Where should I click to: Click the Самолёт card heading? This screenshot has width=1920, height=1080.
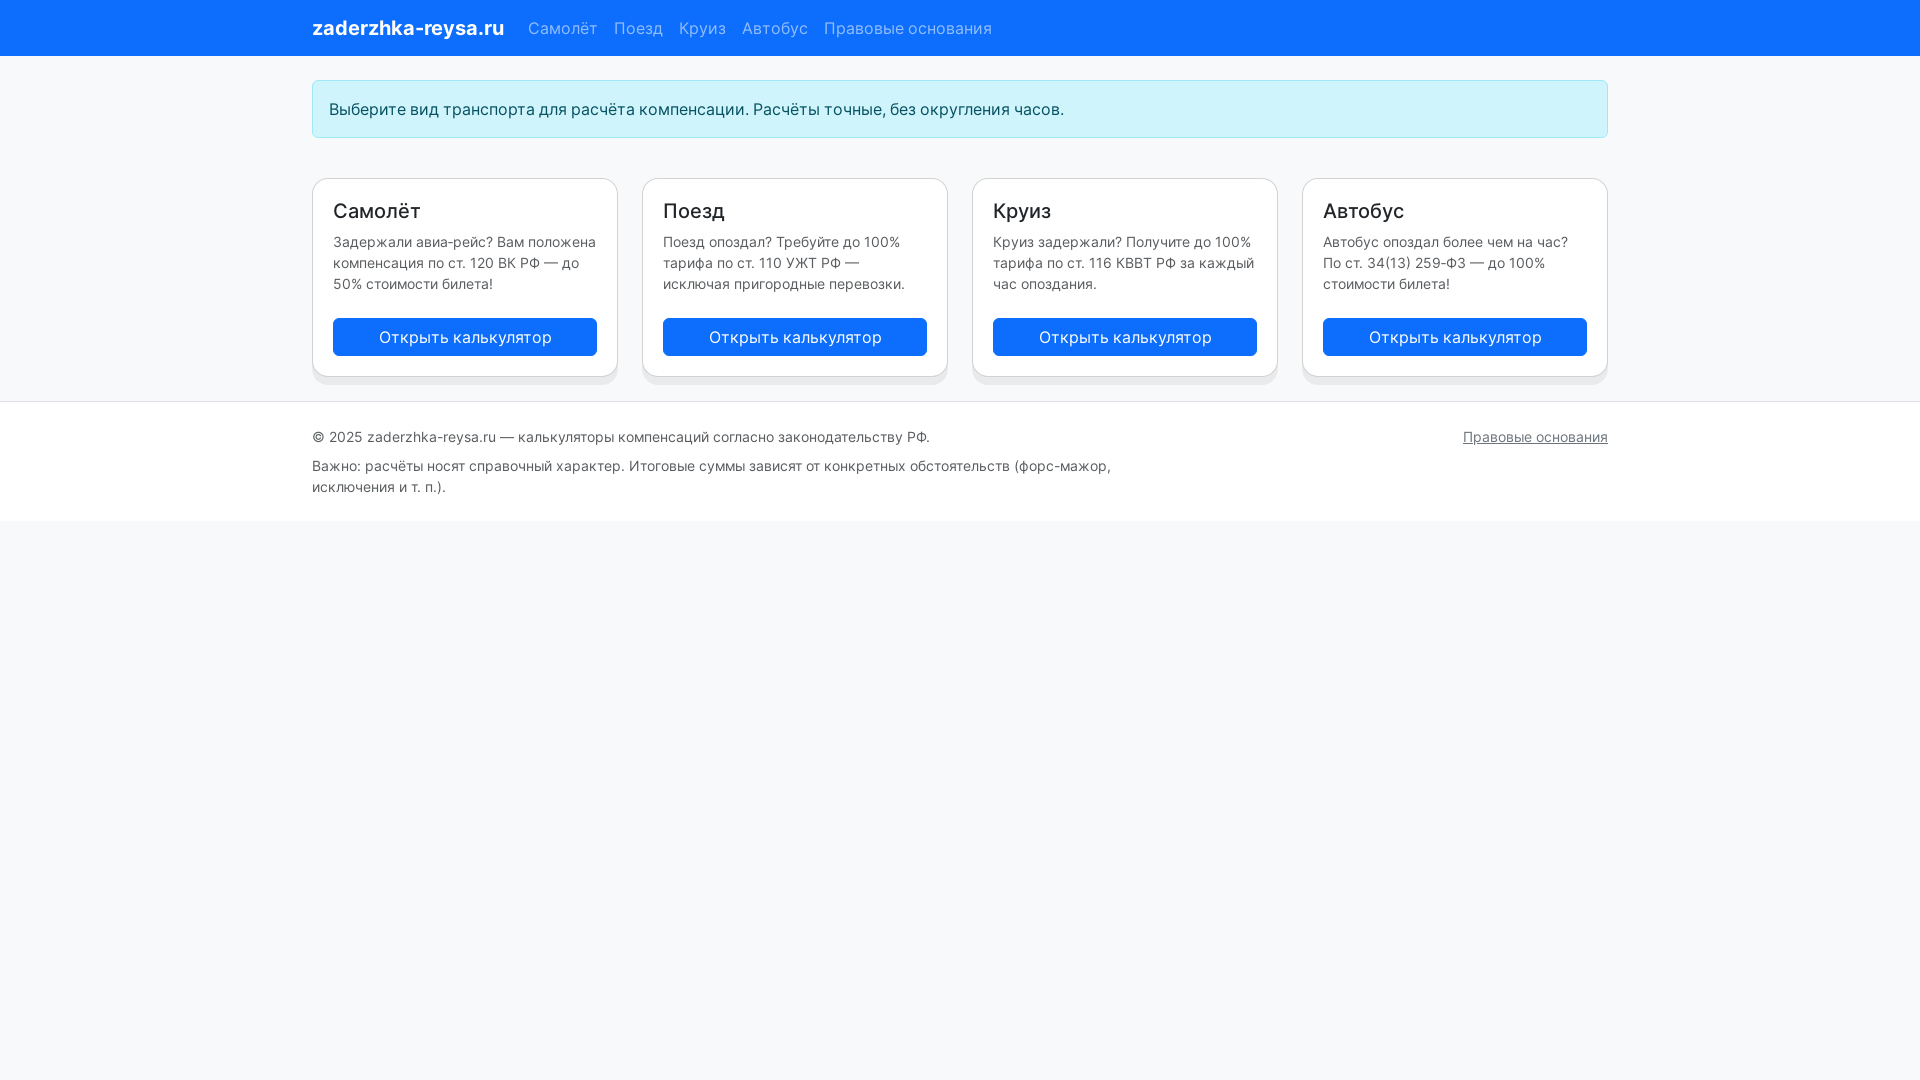[x=377, y=211]
